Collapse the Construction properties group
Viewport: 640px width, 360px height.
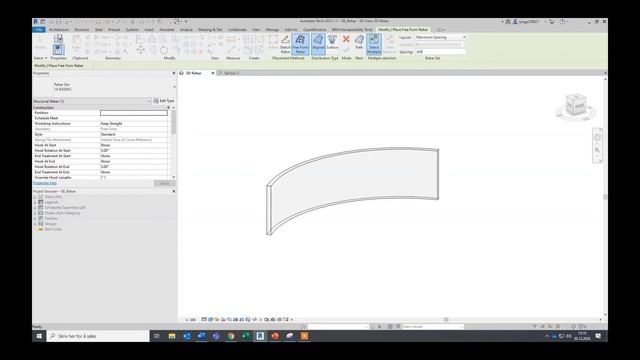pyautogui.click(x=168, y=107)
